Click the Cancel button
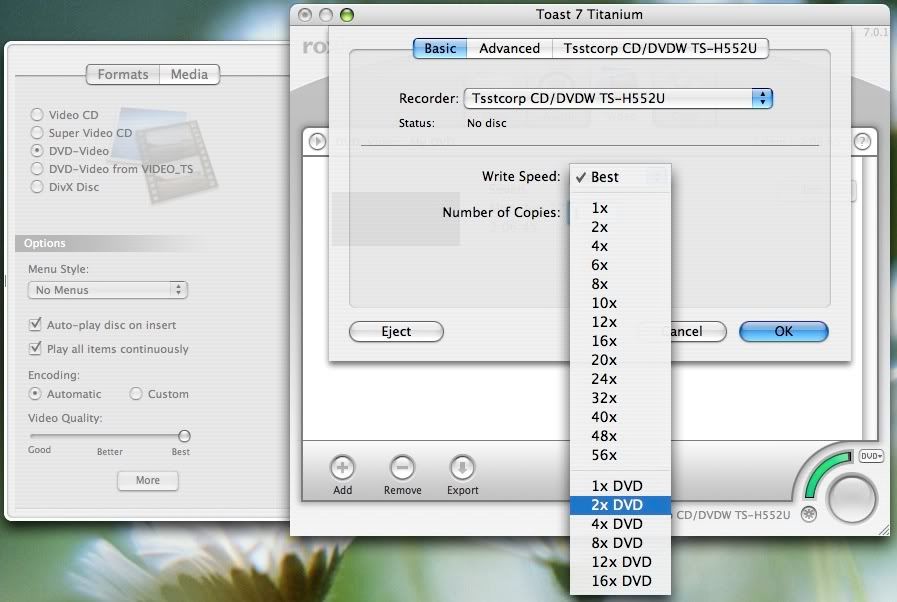Viewport: 897px width, 602px height. click(698, 331)
